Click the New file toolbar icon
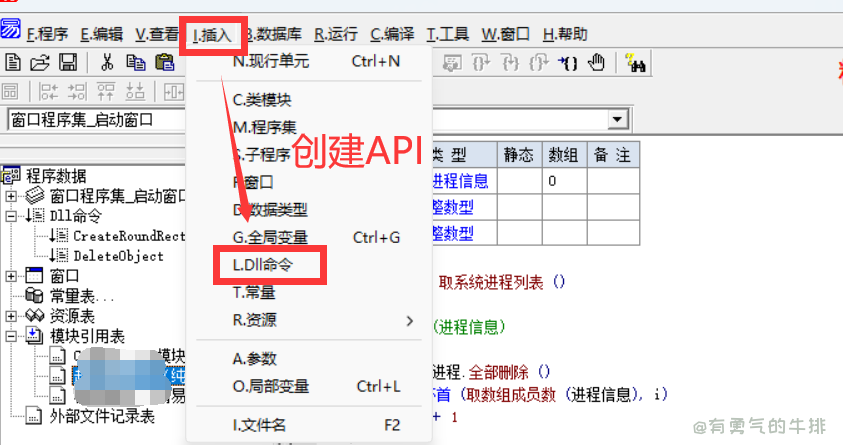Screen dimensions: 843x445 14,63
